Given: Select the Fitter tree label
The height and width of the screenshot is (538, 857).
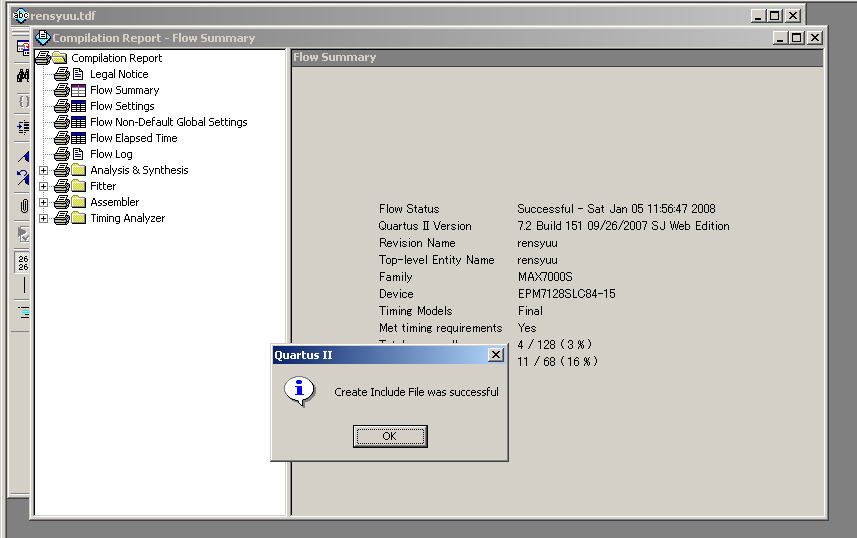Looking at the screenshot, I should [x=103, y=186].
